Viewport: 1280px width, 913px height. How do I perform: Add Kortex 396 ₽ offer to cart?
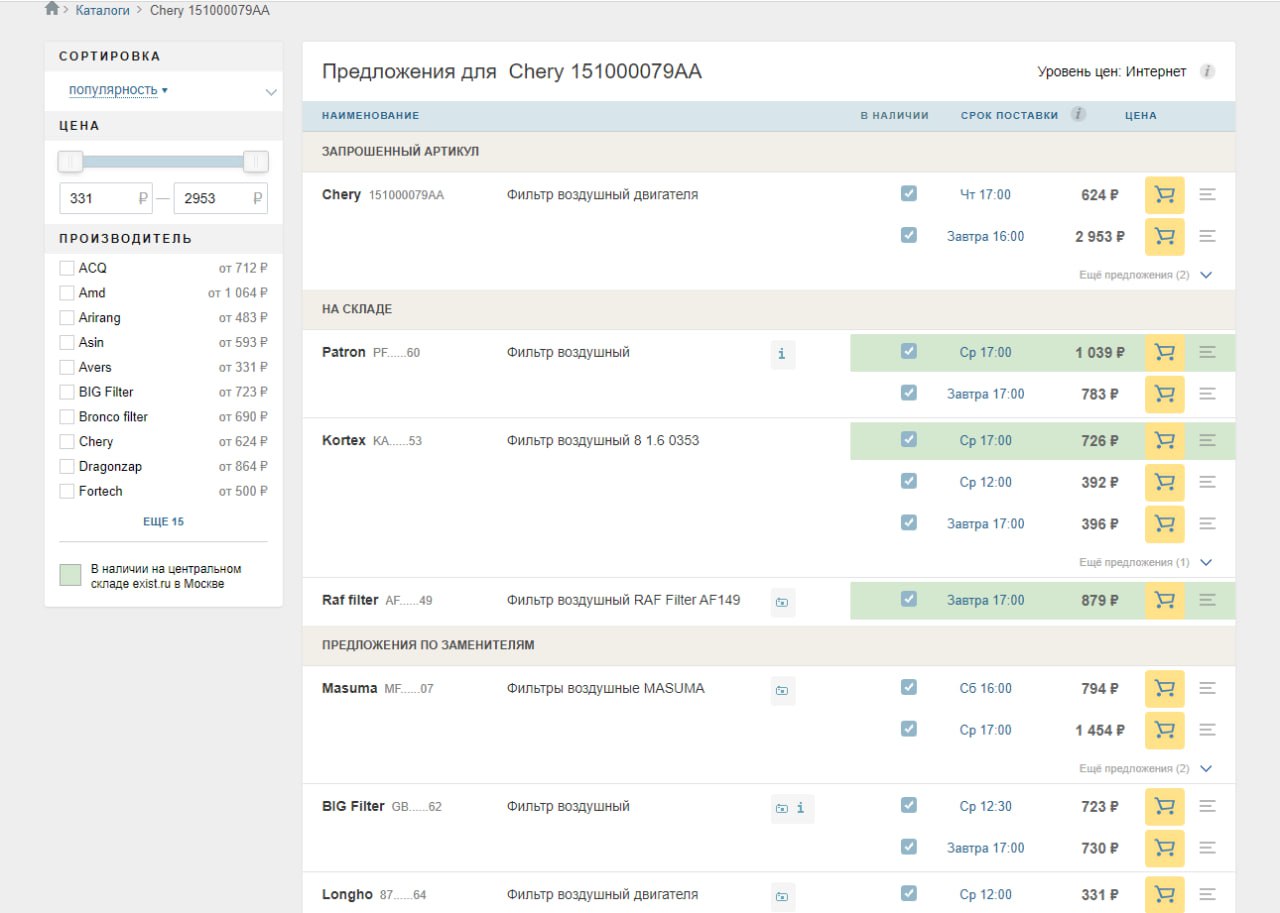(1164, 524)
